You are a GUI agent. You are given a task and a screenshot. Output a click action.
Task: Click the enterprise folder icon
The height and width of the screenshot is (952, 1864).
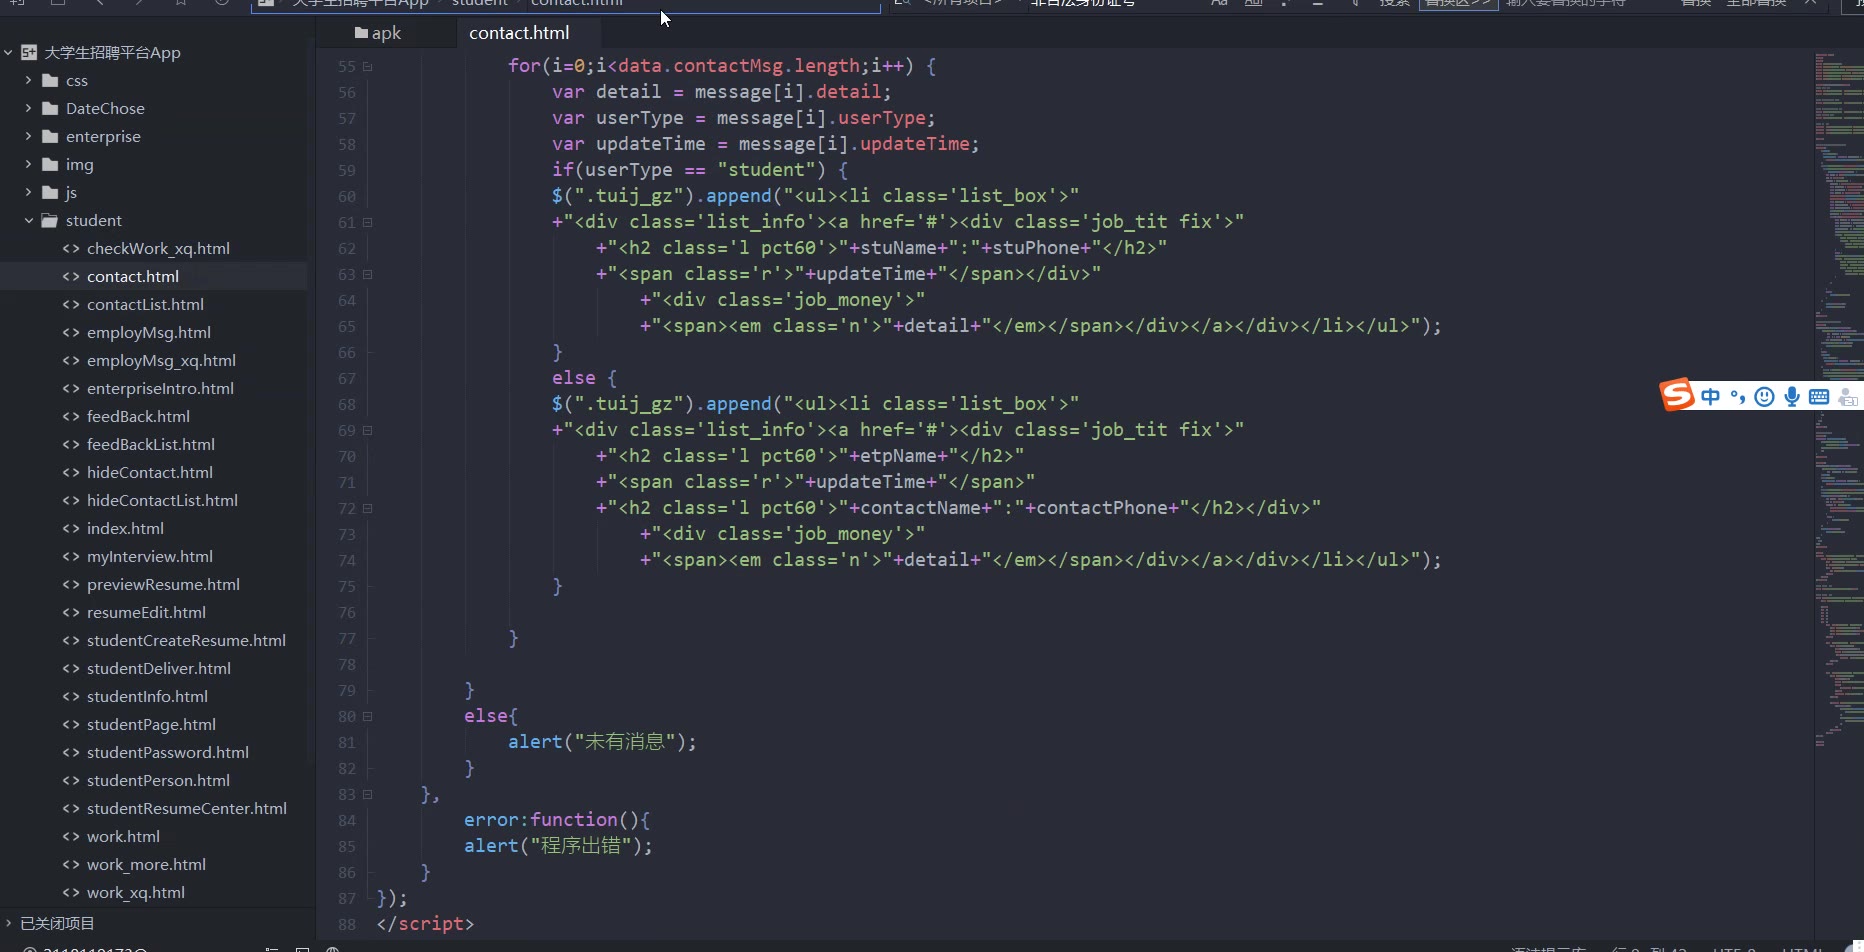coord(50,136)
